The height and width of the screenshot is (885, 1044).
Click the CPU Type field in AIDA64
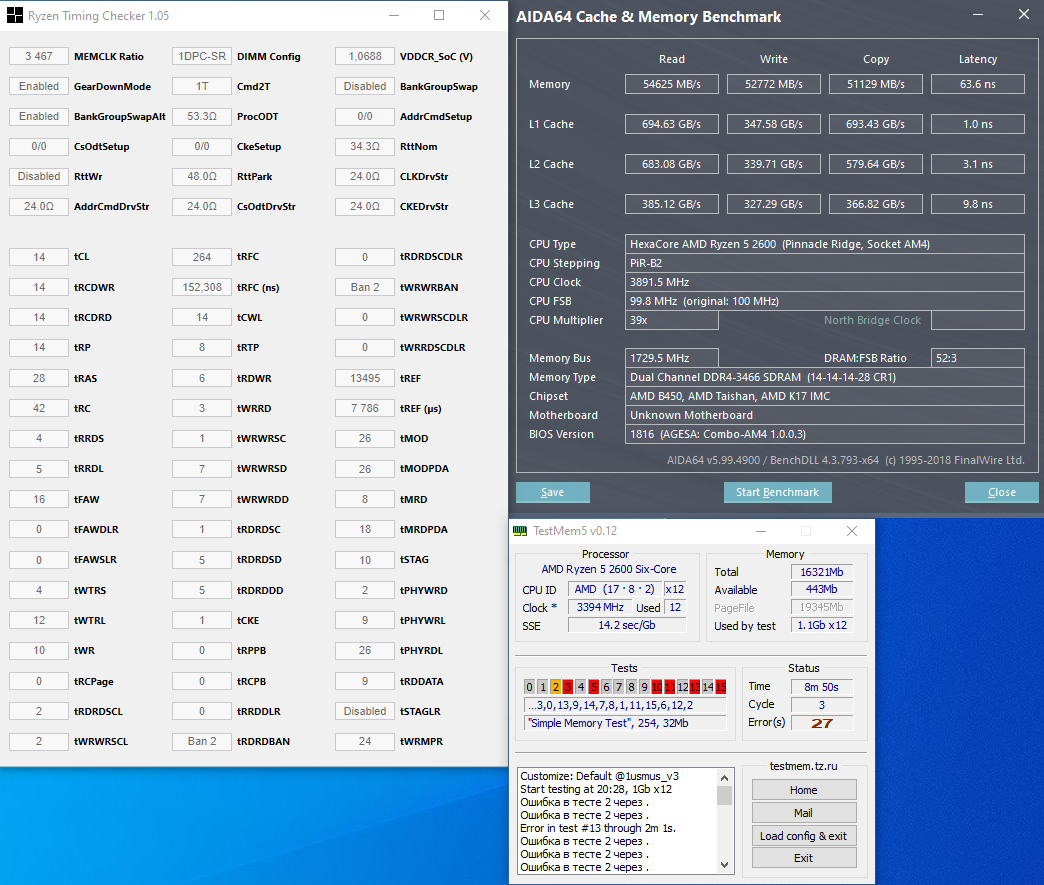(824, 244)
